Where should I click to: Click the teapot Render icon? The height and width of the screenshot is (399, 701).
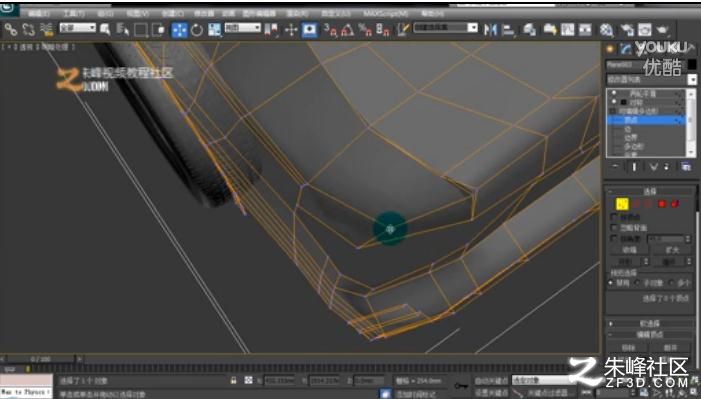pyautogui.click(x=662, y=30)
